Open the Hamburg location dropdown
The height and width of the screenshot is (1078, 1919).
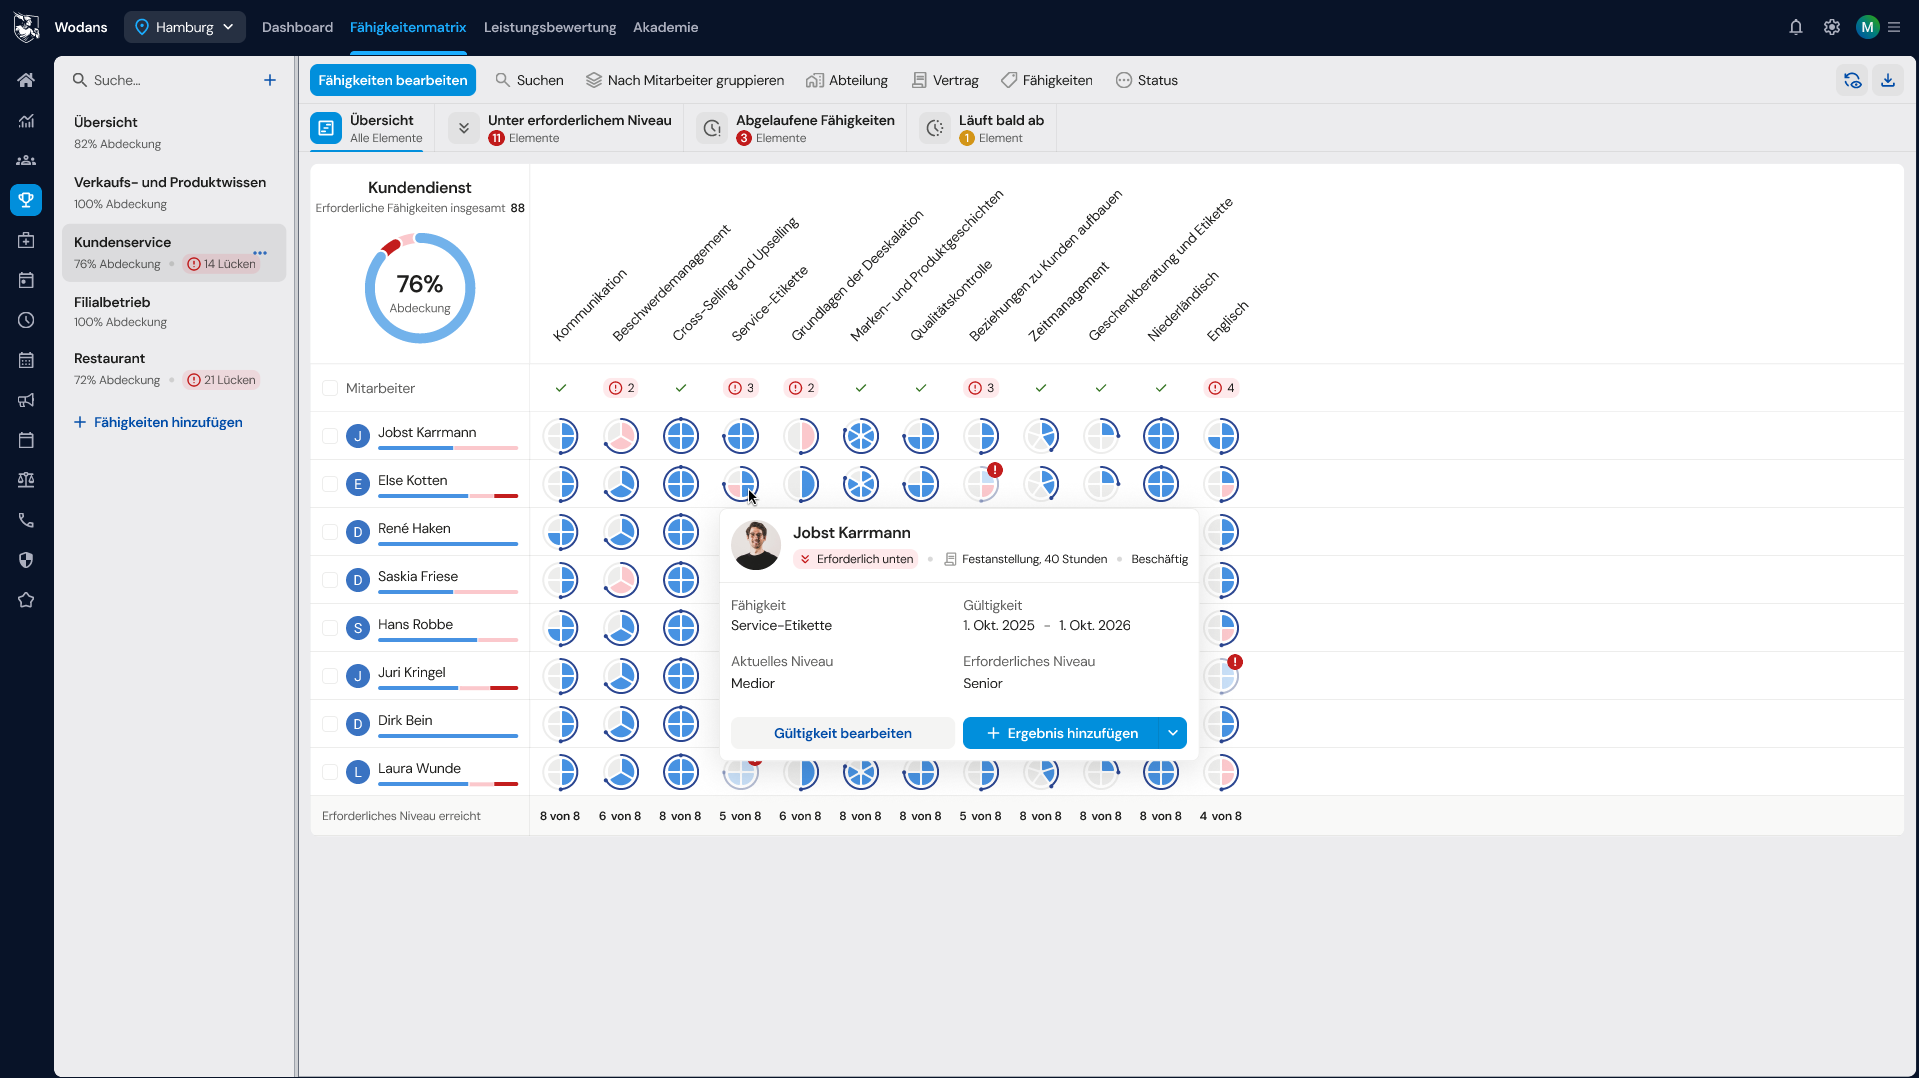tap(185, 27)
